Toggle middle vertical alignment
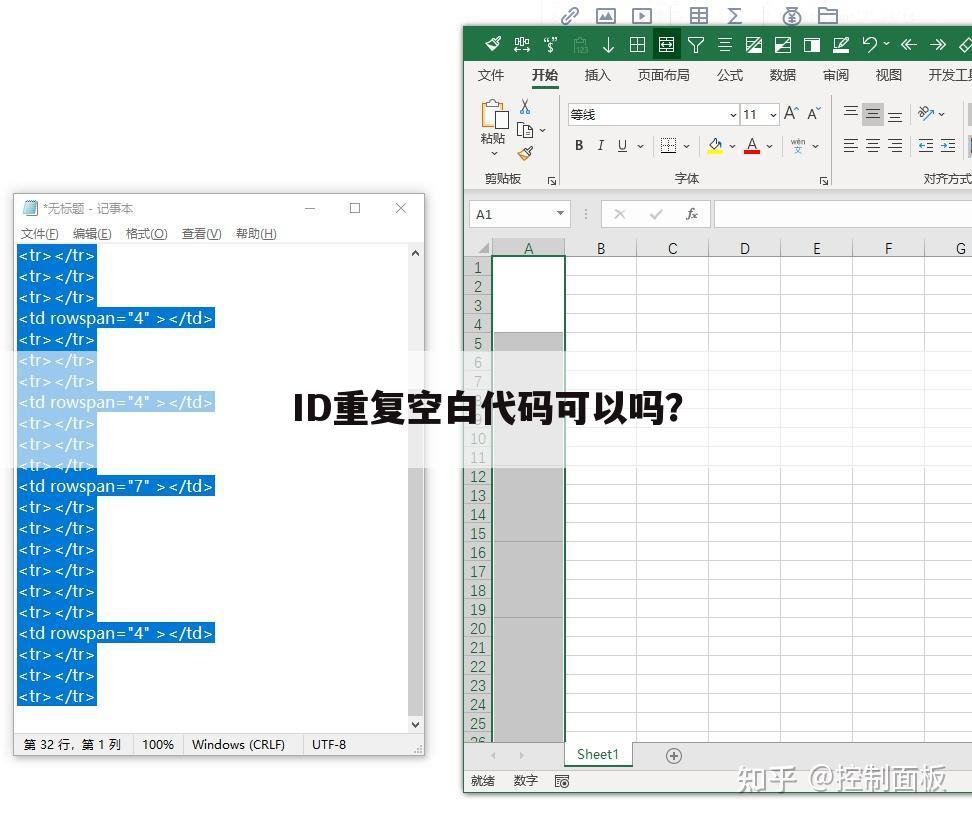Image resolution: width=972 pixels, height=819 pixels. (x=872, y=114)
